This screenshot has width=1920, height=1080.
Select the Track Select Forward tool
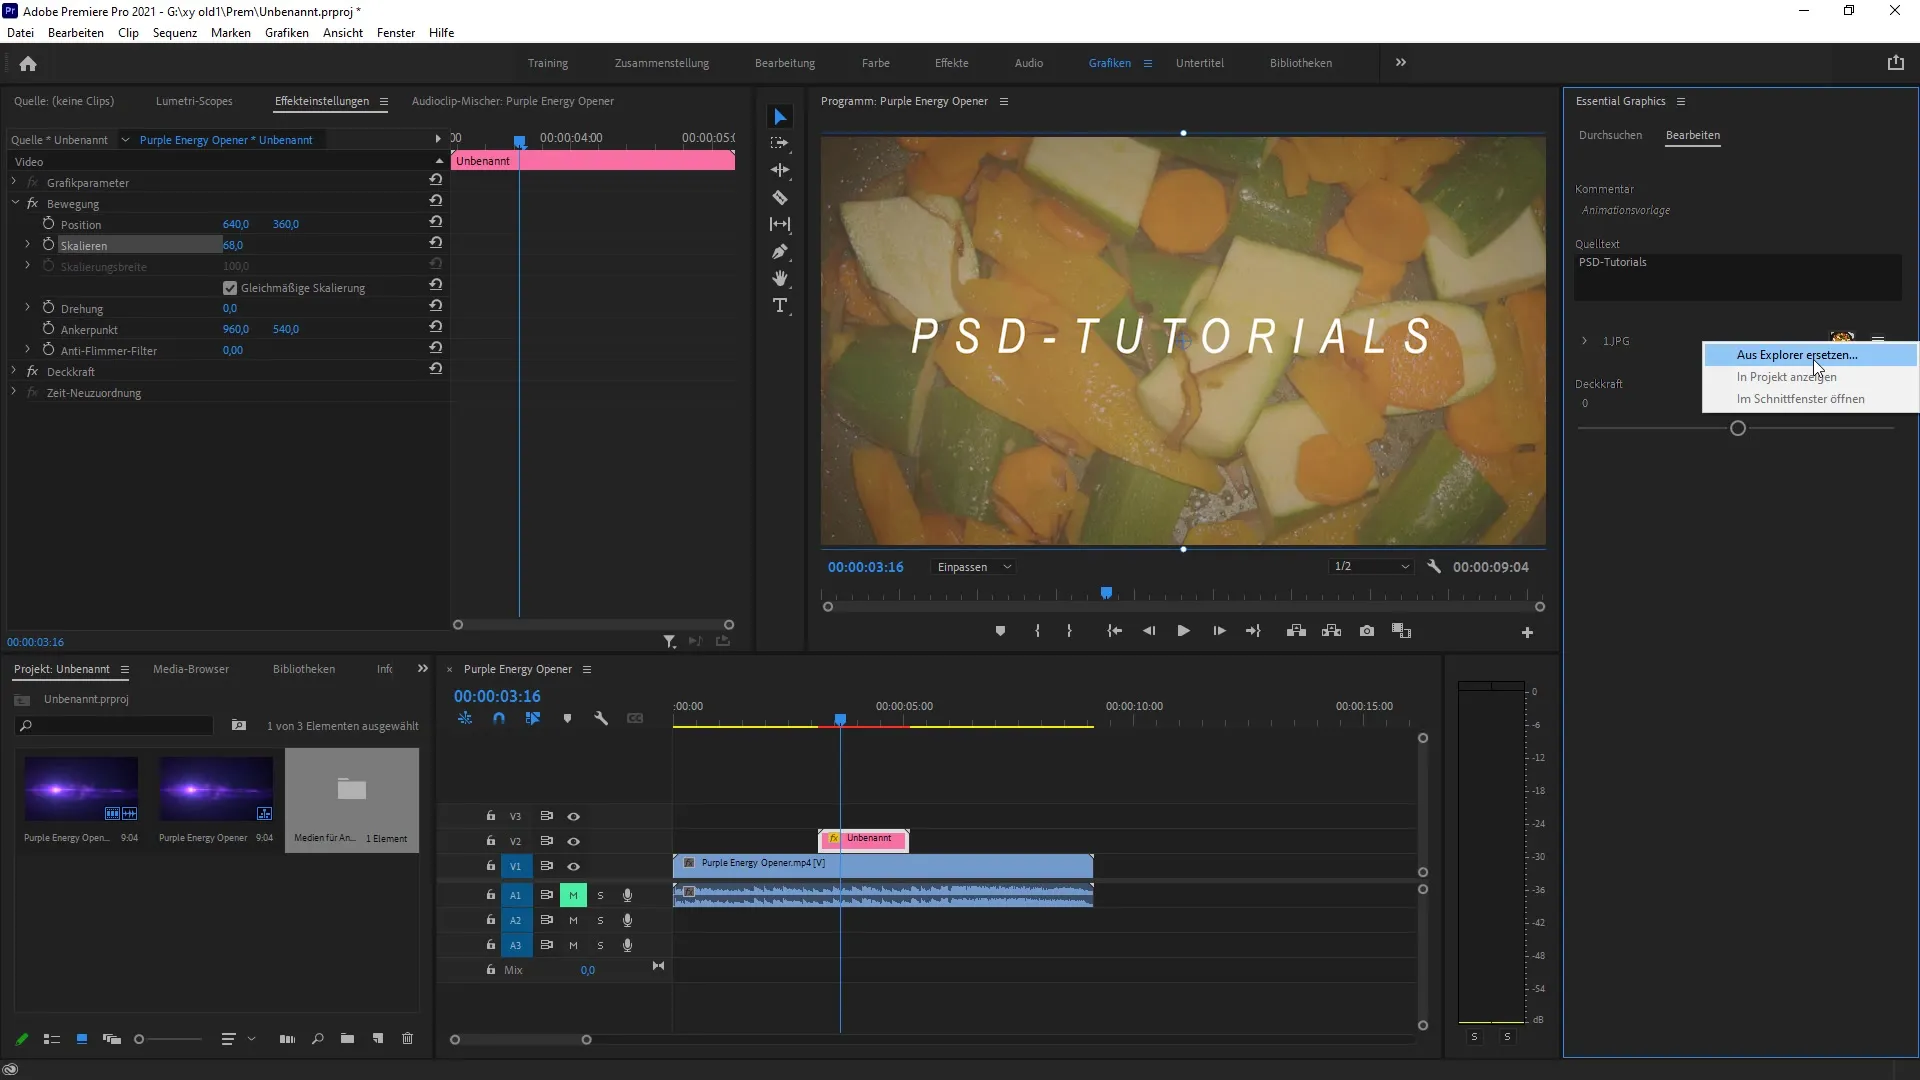[780, 143]
